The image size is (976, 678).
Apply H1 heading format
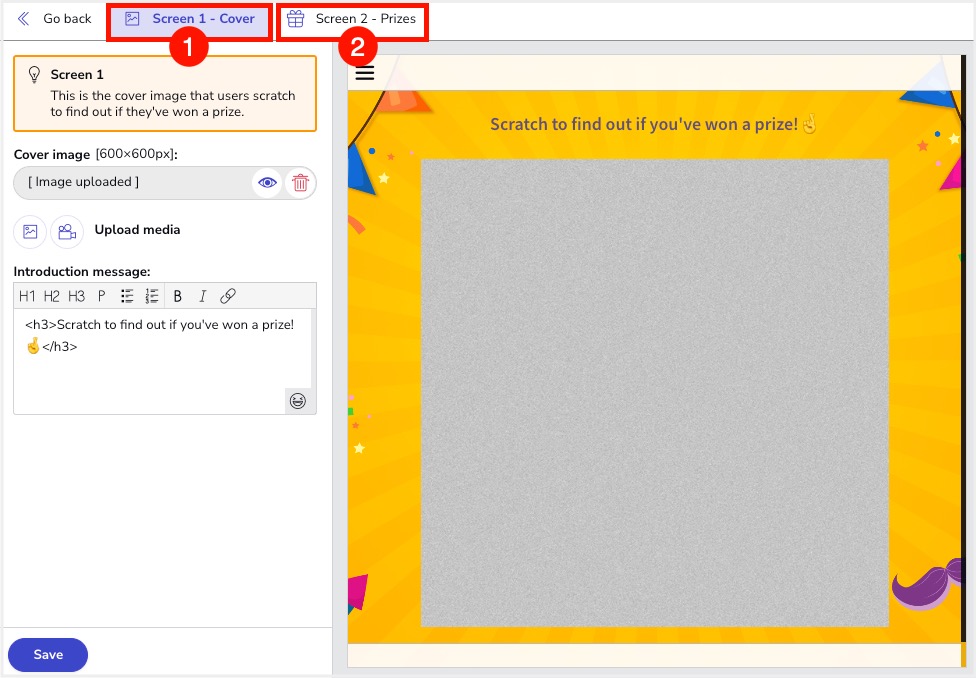click(x=27, y=296)
